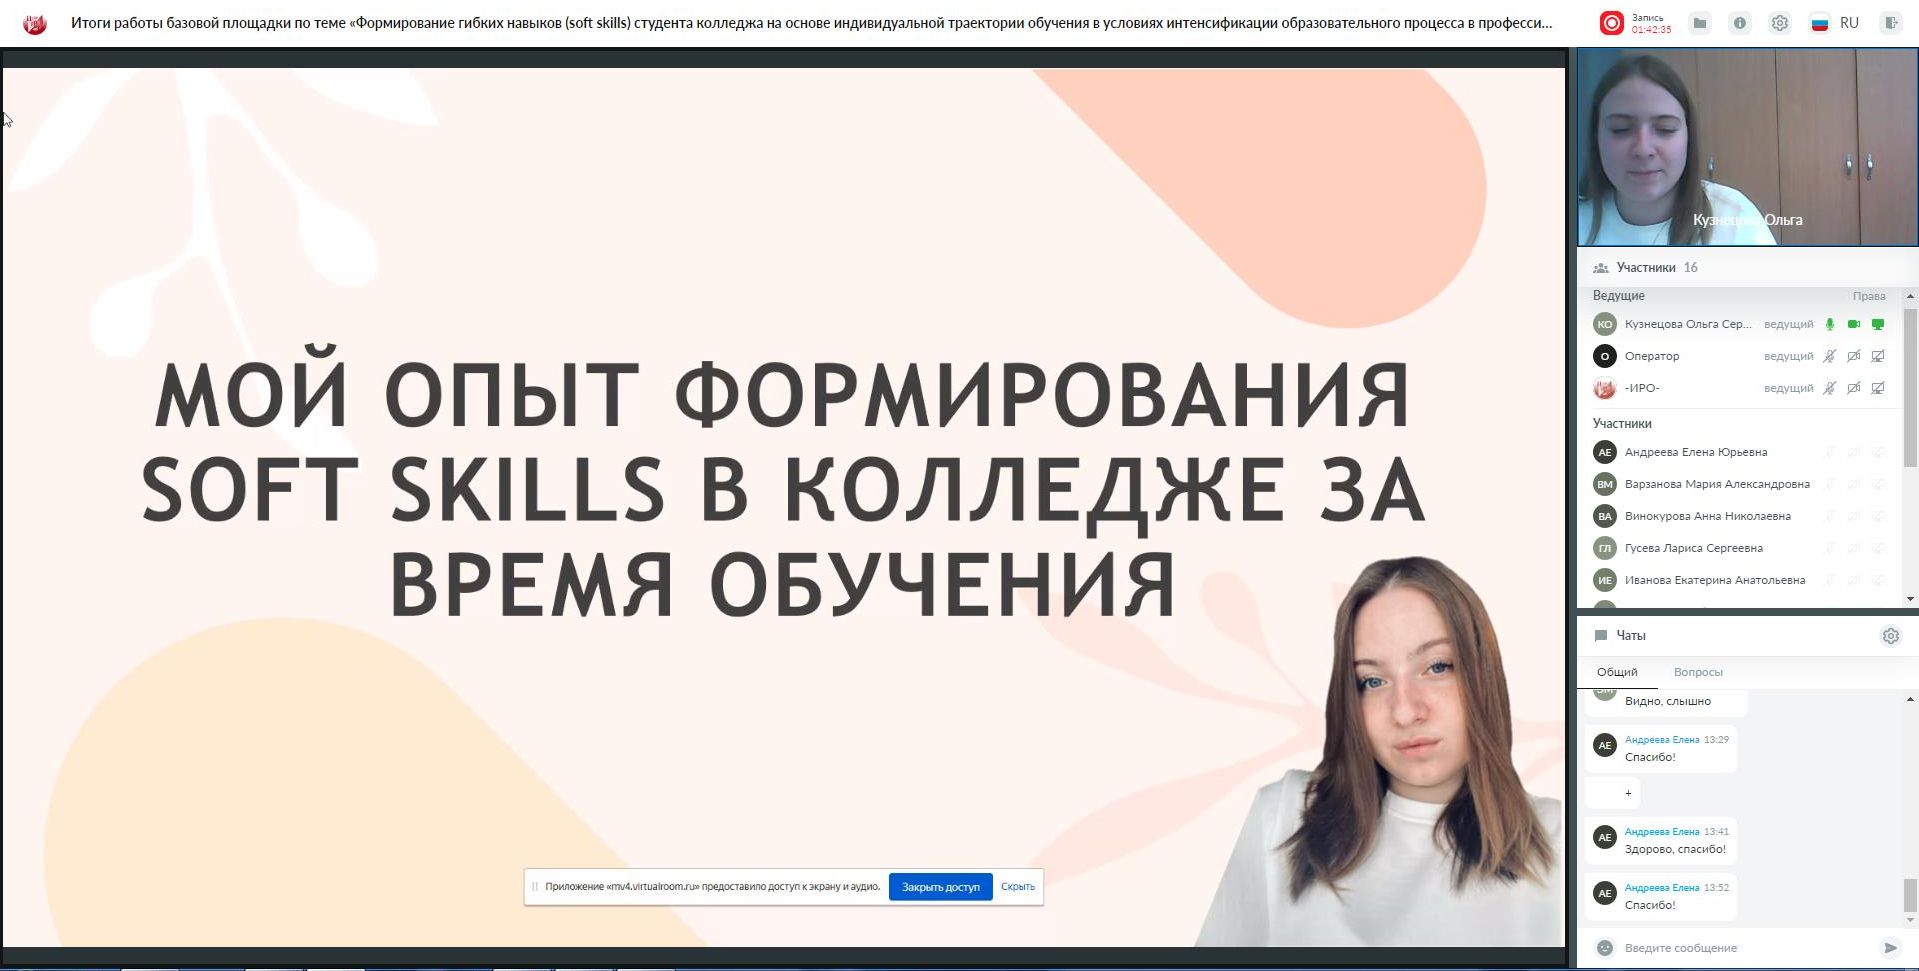
Task: Click the -ИРО- avatar icon
Action: pyautogui.click(x=1604, y=388)
